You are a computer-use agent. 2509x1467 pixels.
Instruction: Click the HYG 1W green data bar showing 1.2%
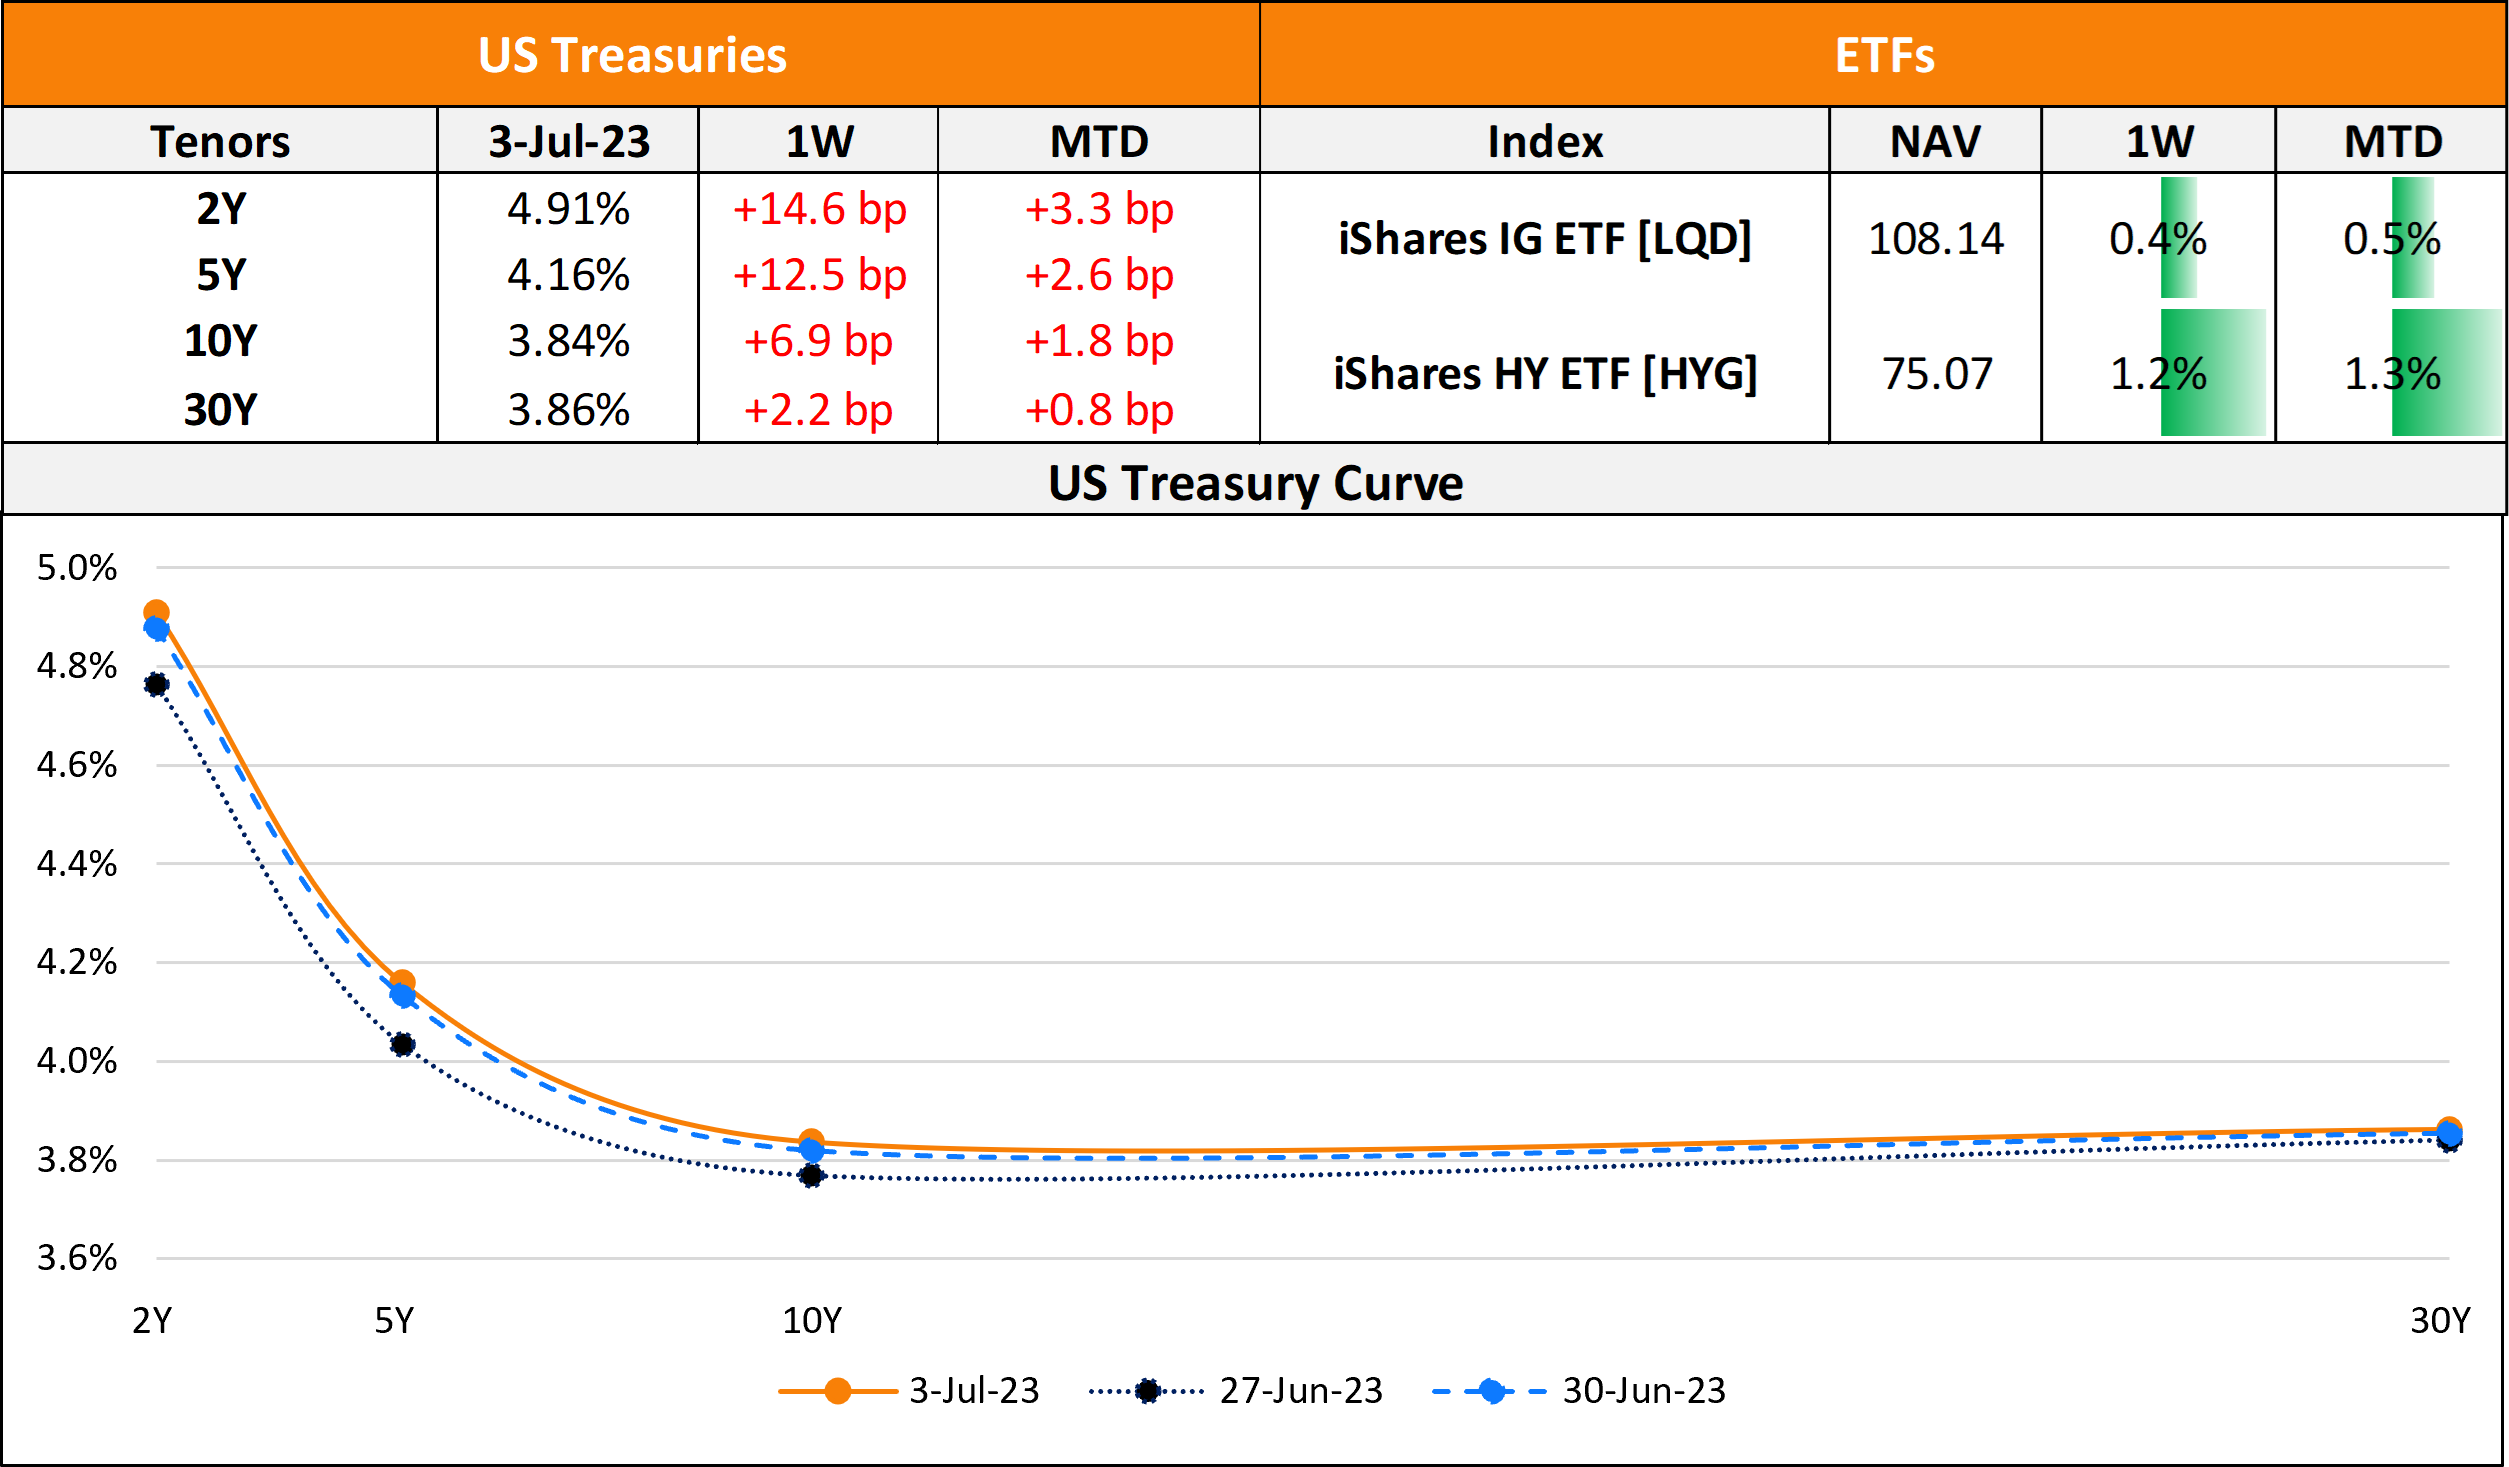(2212, 373)
